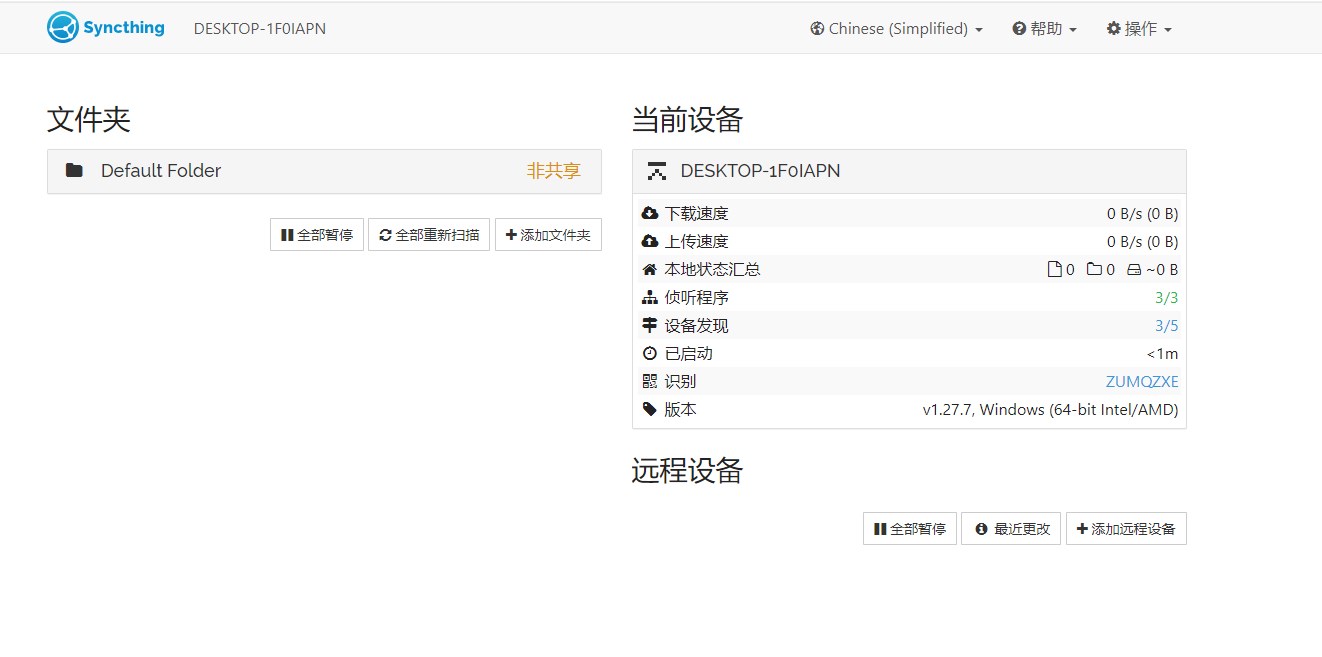This screenshot has width=1322, height=657.
Task: Click 添加远程设备 to add a device
Action: point(1126,528)
